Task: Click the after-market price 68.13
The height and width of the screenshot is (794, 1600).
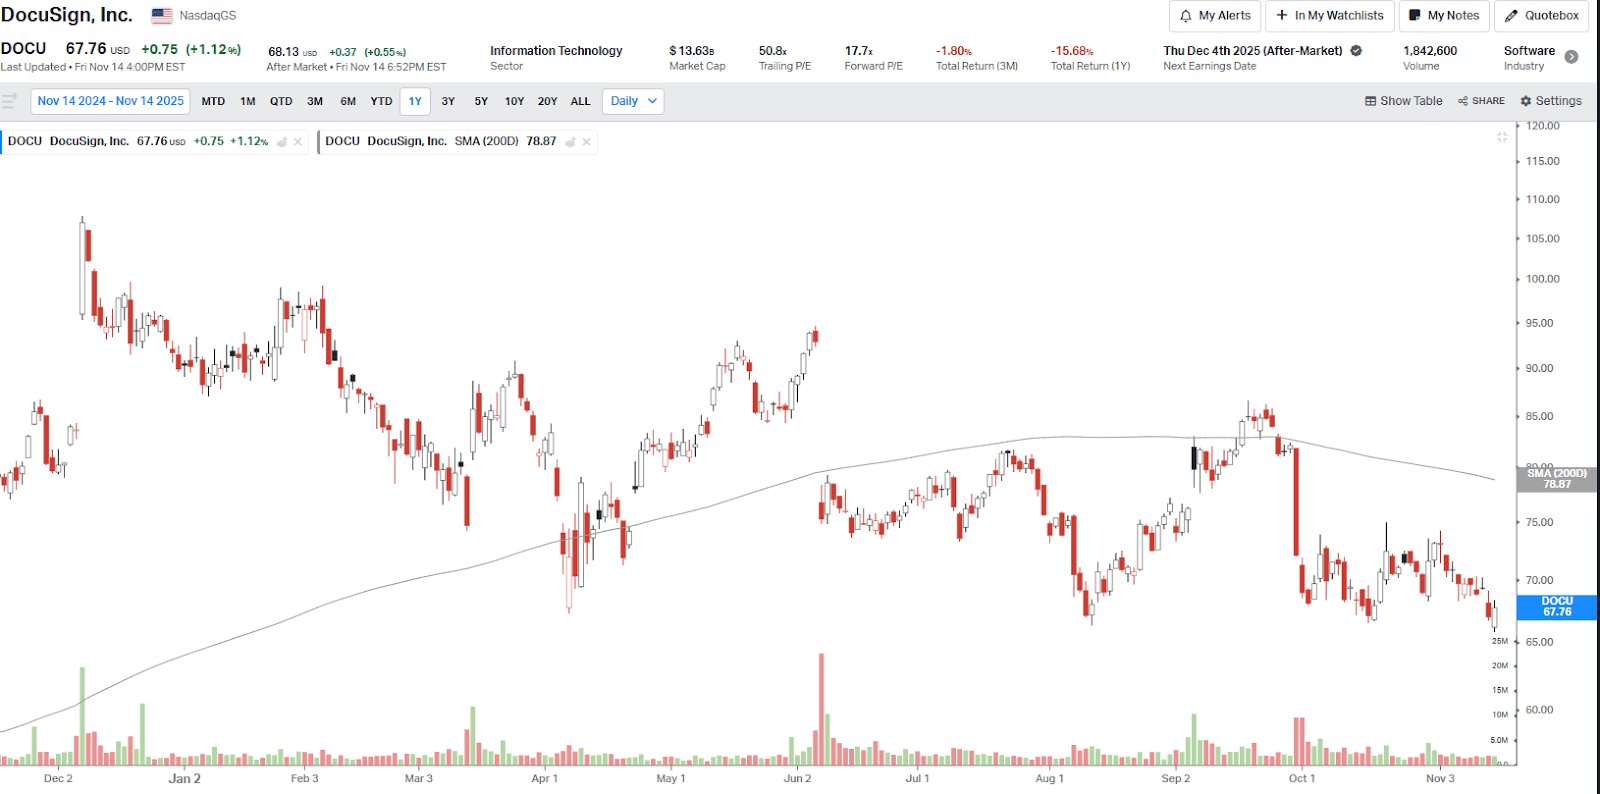Action: point(283,52)
